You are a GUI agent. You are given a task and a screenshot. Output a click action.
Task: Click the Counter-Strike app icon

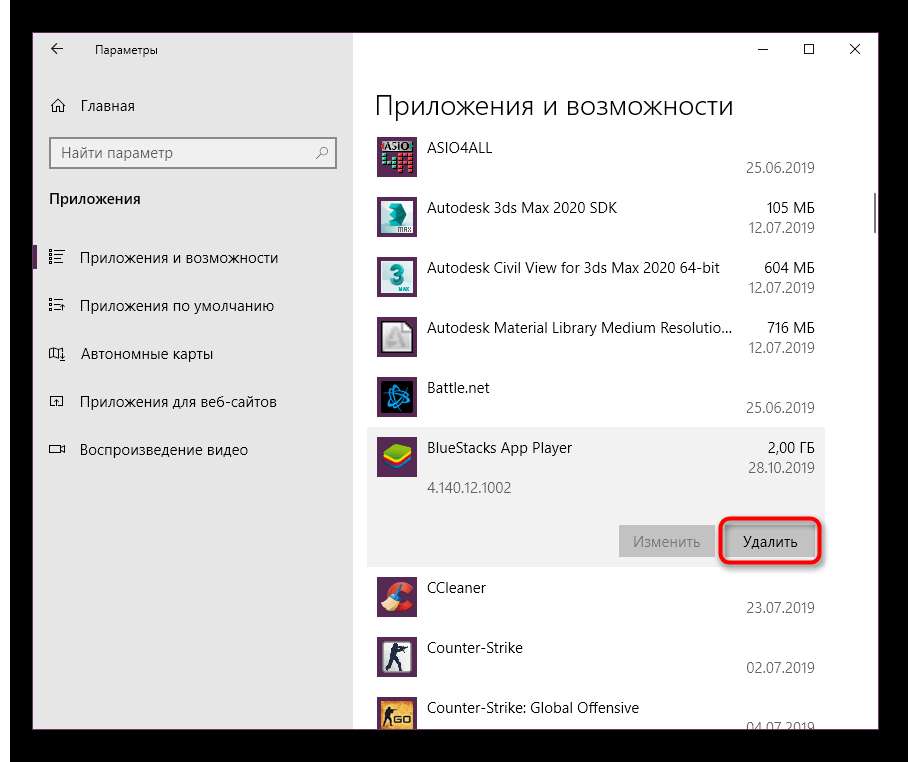tap(396, 657)
